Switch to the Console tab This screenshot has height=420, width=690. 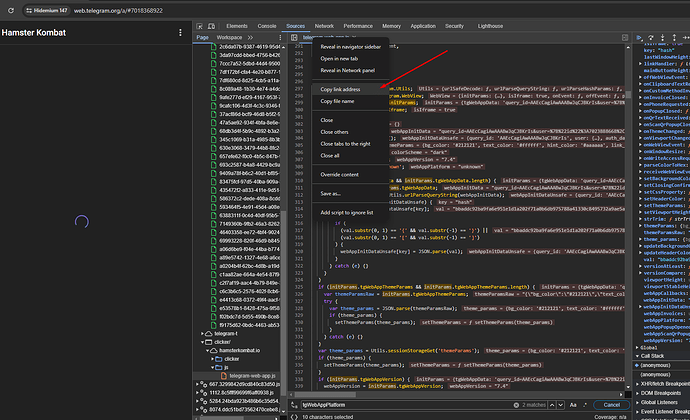(267, 26)
